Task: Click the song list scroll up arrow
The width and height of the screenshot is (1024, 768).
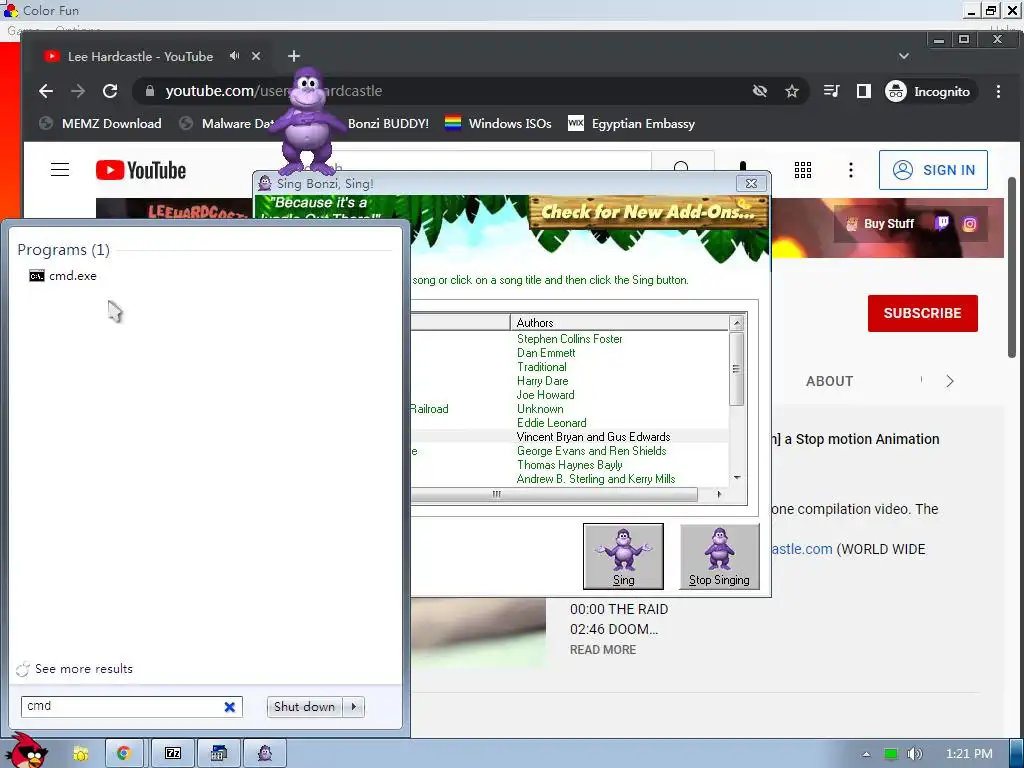Action: 737,323
